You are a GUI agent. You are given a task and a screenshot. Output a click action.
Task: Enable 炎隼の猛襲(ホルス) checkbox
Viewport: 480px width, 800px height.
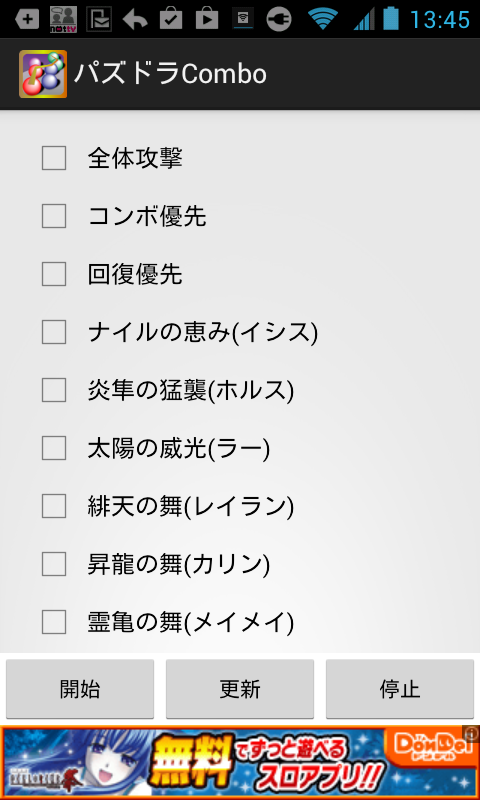[54, 390]
